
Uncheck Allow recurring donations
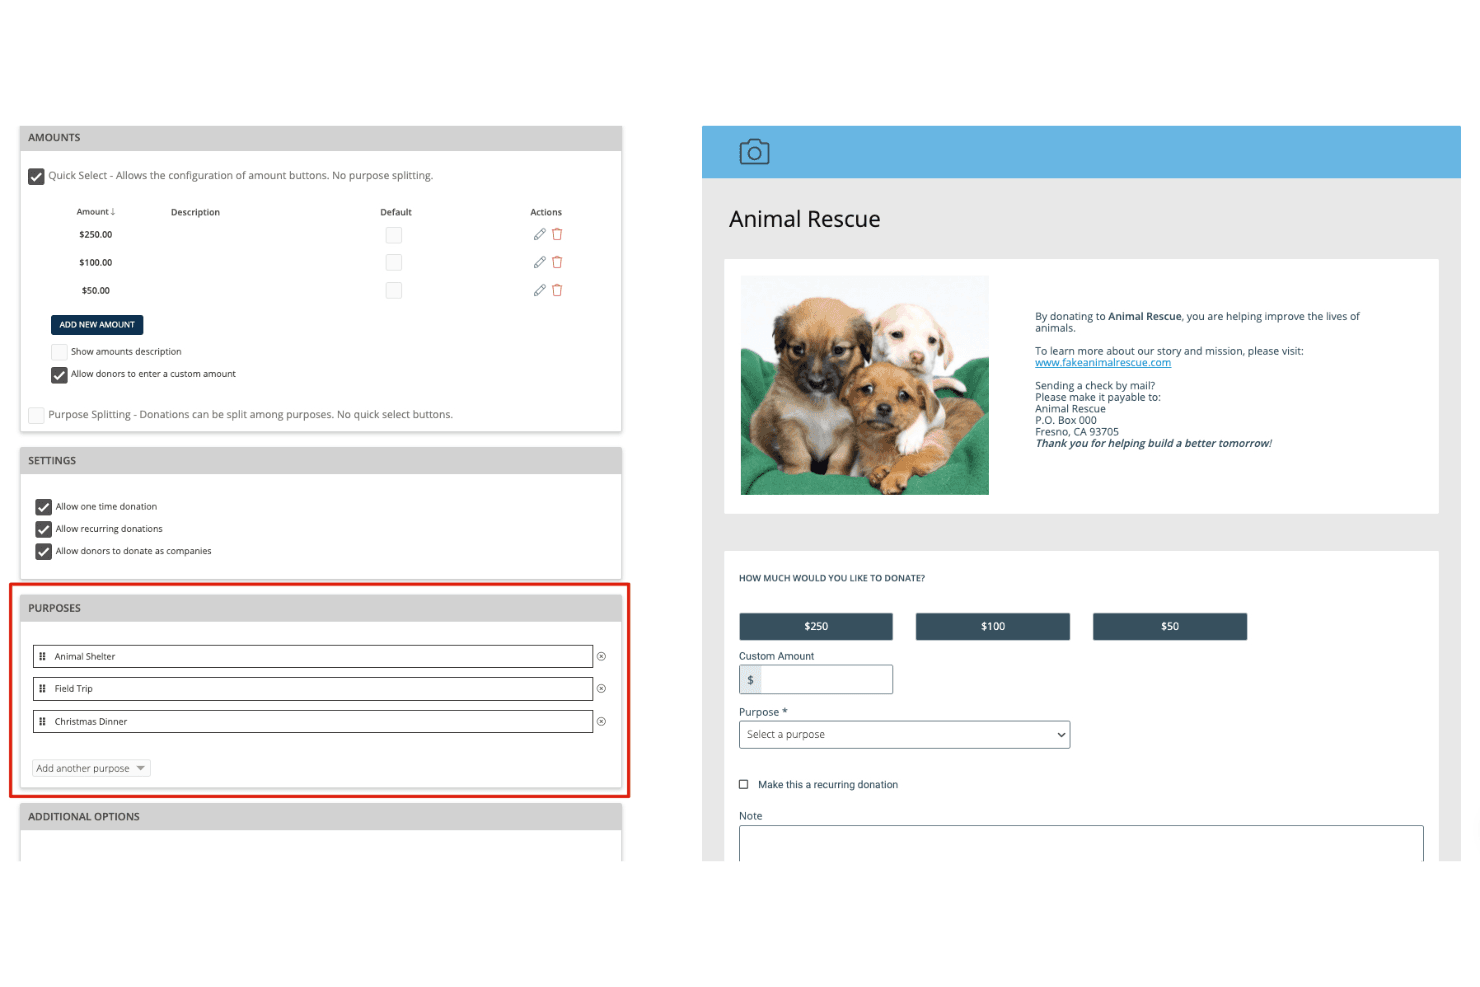click(x=43, y=529)
